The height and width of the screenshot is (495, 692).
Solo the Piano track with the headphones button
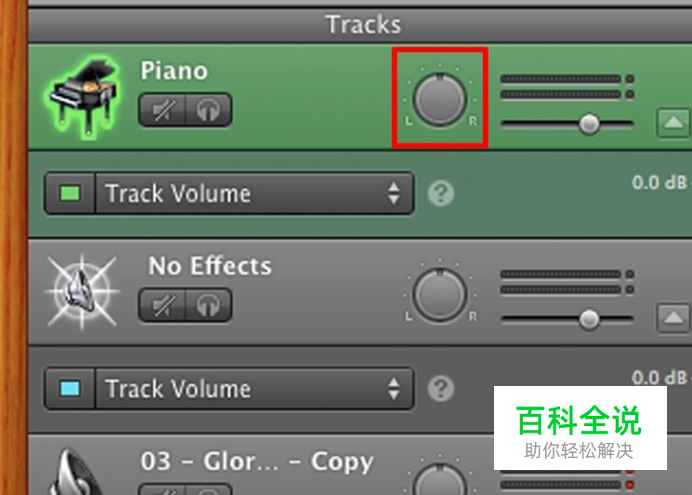pos(208,110)
